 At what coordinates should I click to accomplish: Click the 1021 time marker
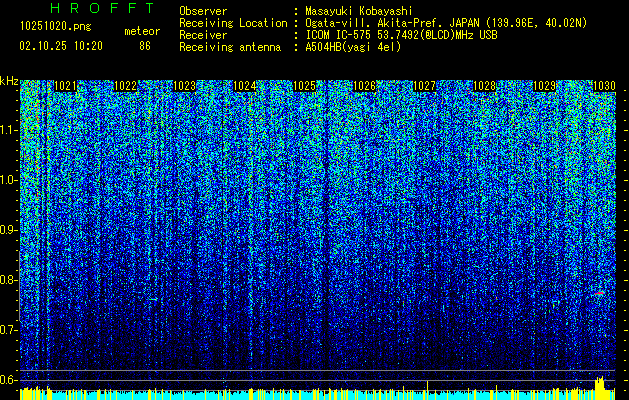65,86
